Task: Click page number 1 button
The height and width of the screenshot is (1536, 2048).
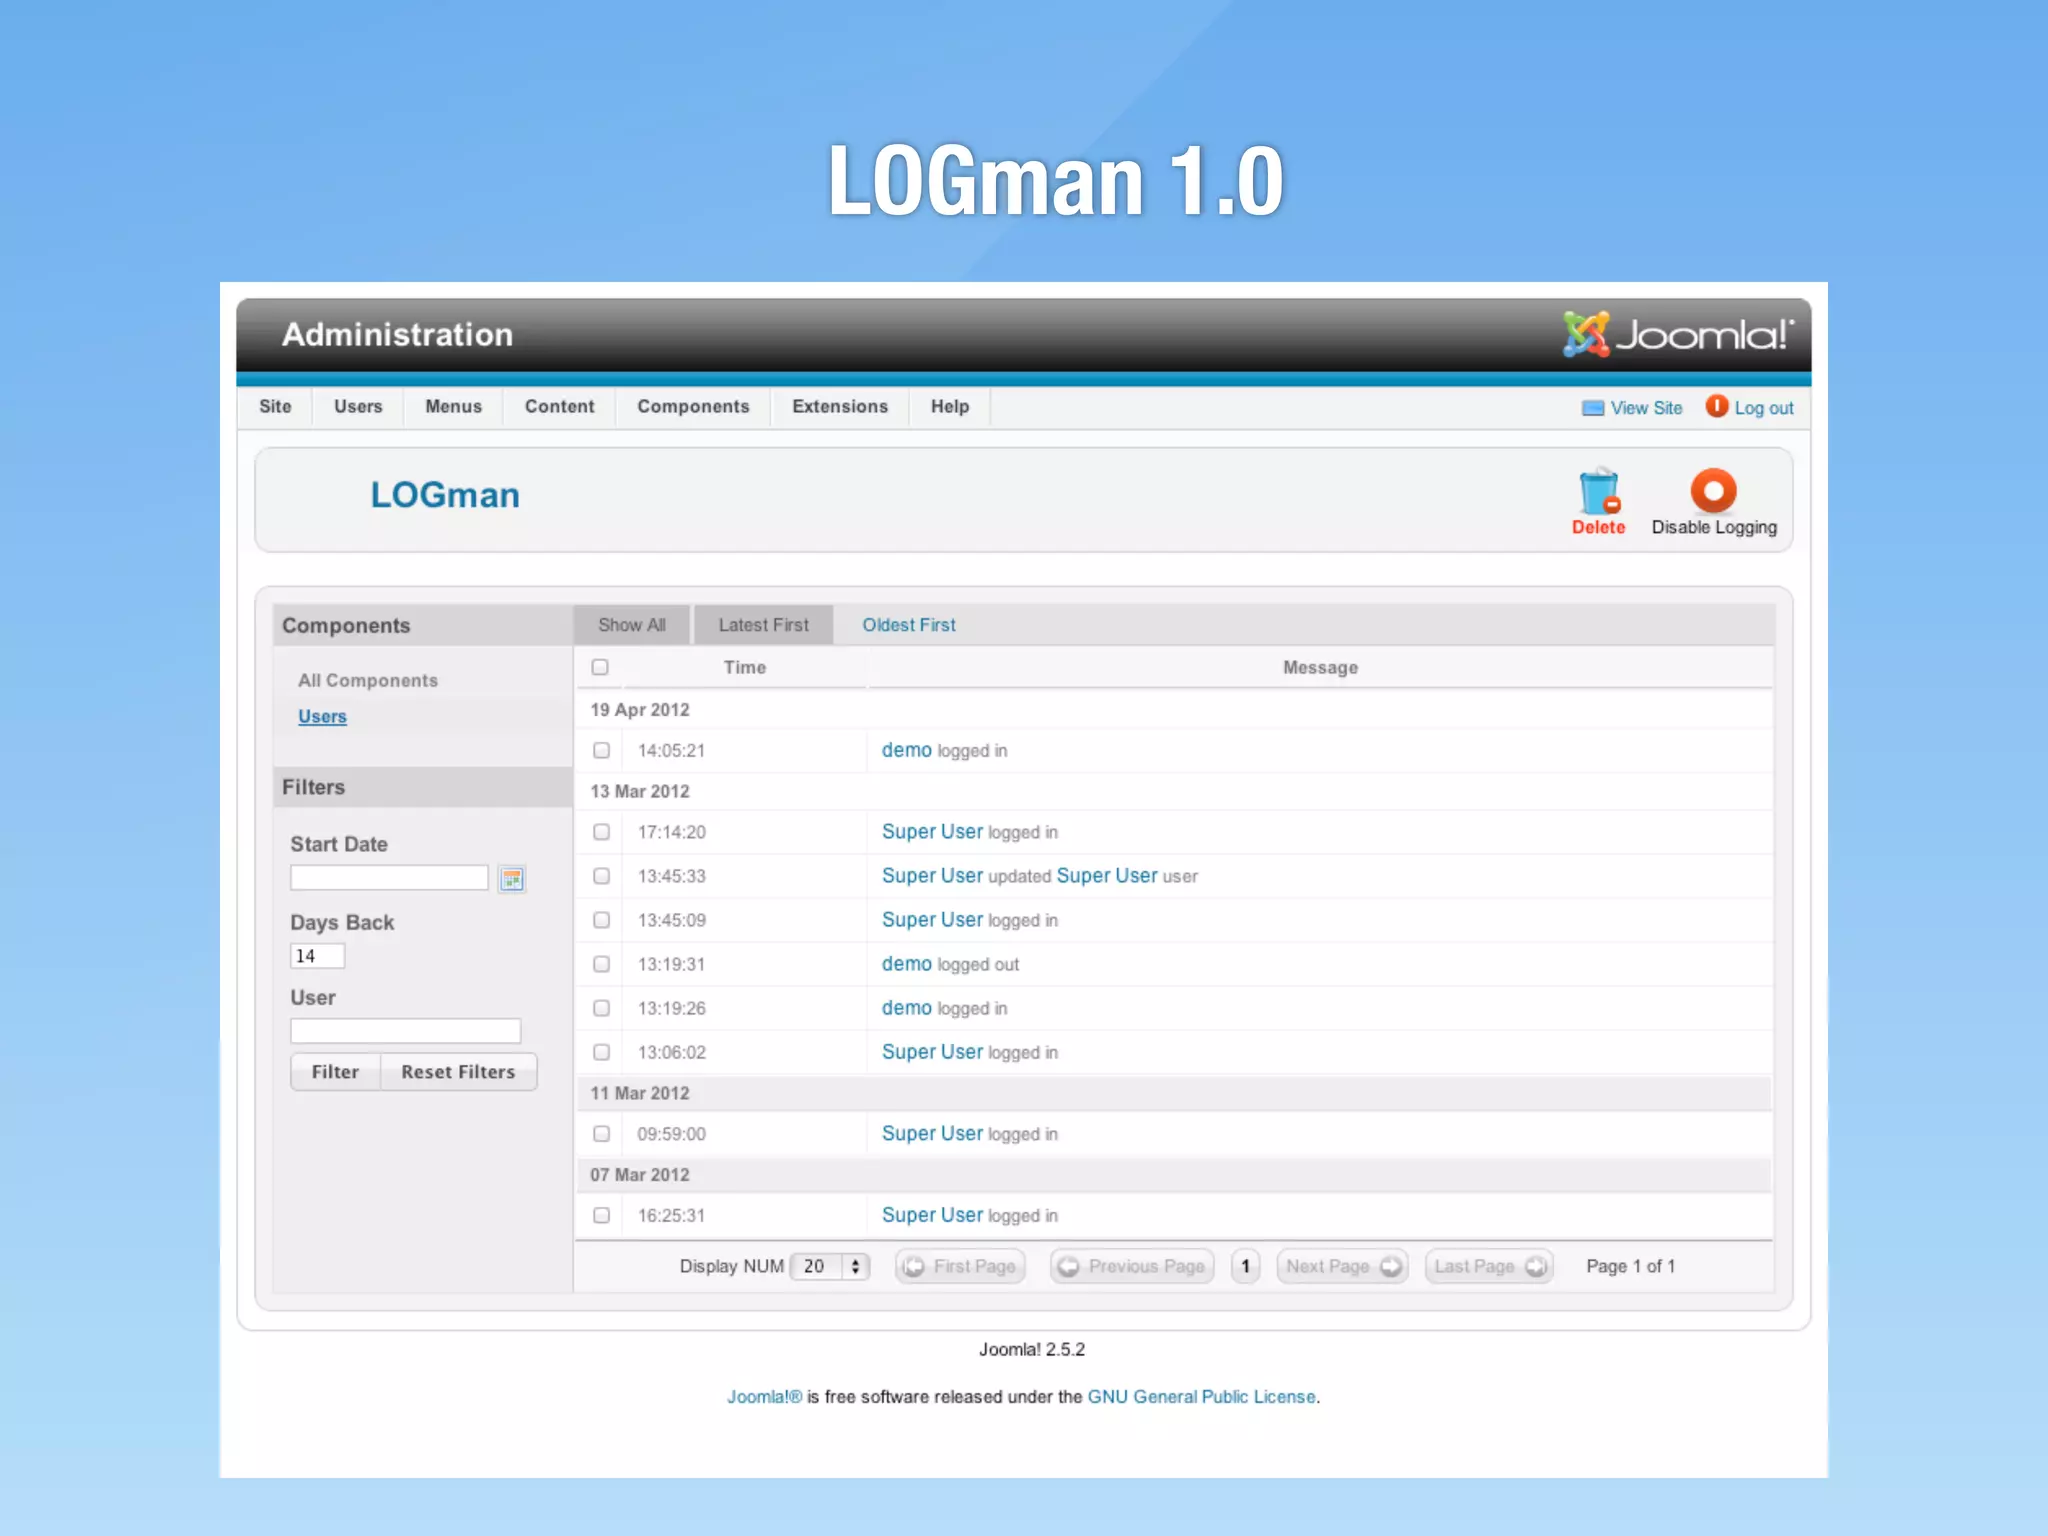Action: (x=1245, y=1266)
